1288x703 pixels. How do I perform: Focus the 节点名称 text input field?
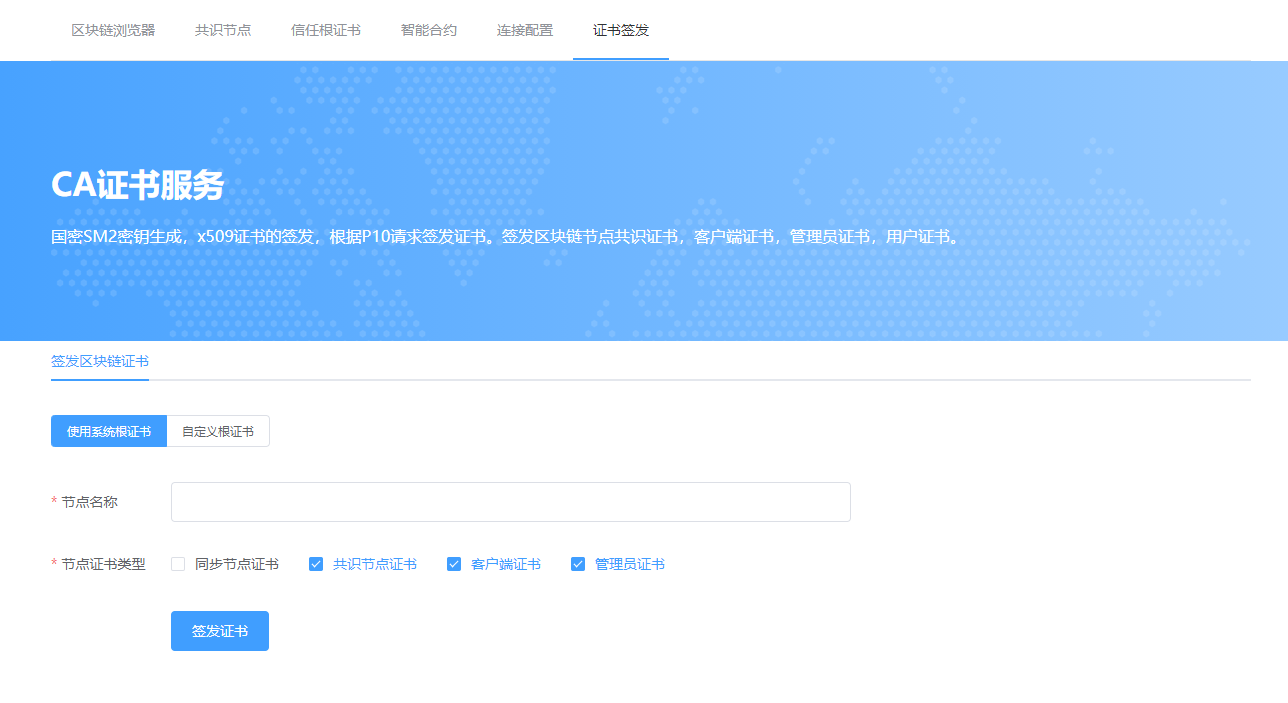[x=510, y=502]
